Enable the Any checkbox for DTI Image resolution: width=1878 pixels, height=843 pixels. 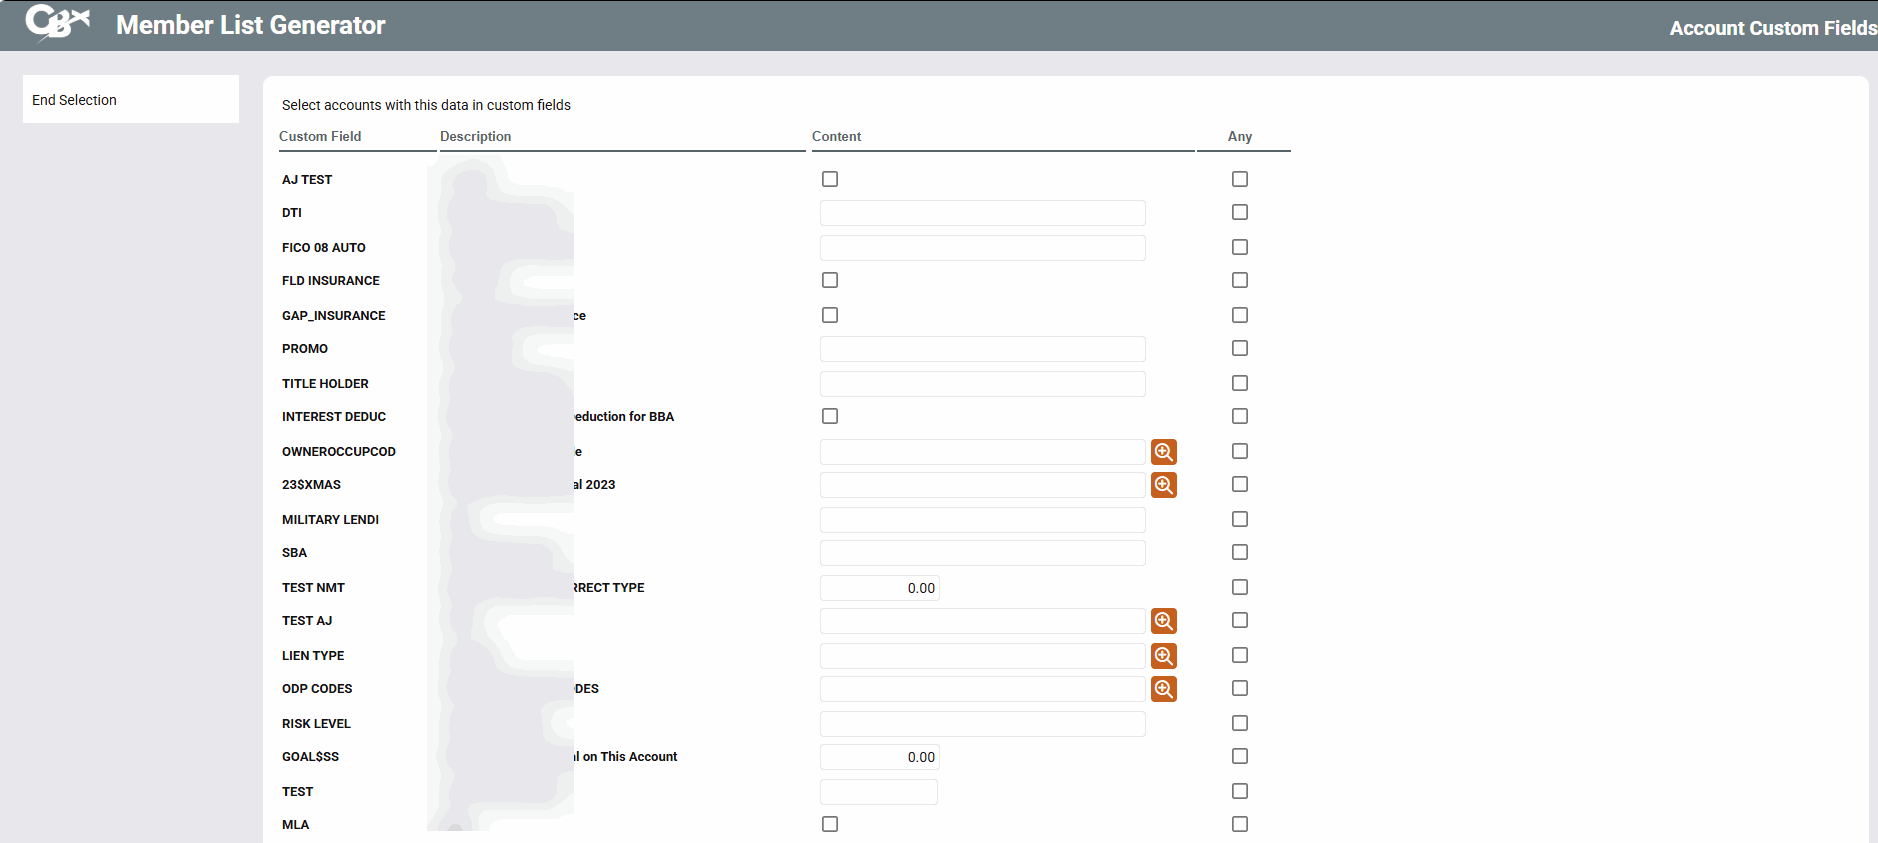[x=1240, y=212]
